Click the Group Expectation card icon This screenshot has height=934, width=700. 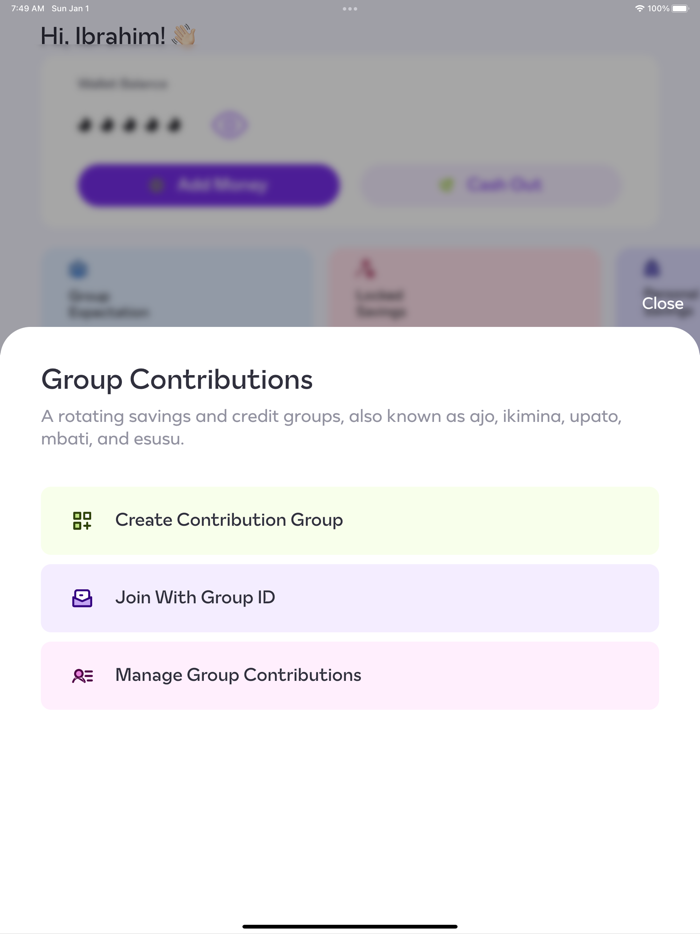[77, 267]
